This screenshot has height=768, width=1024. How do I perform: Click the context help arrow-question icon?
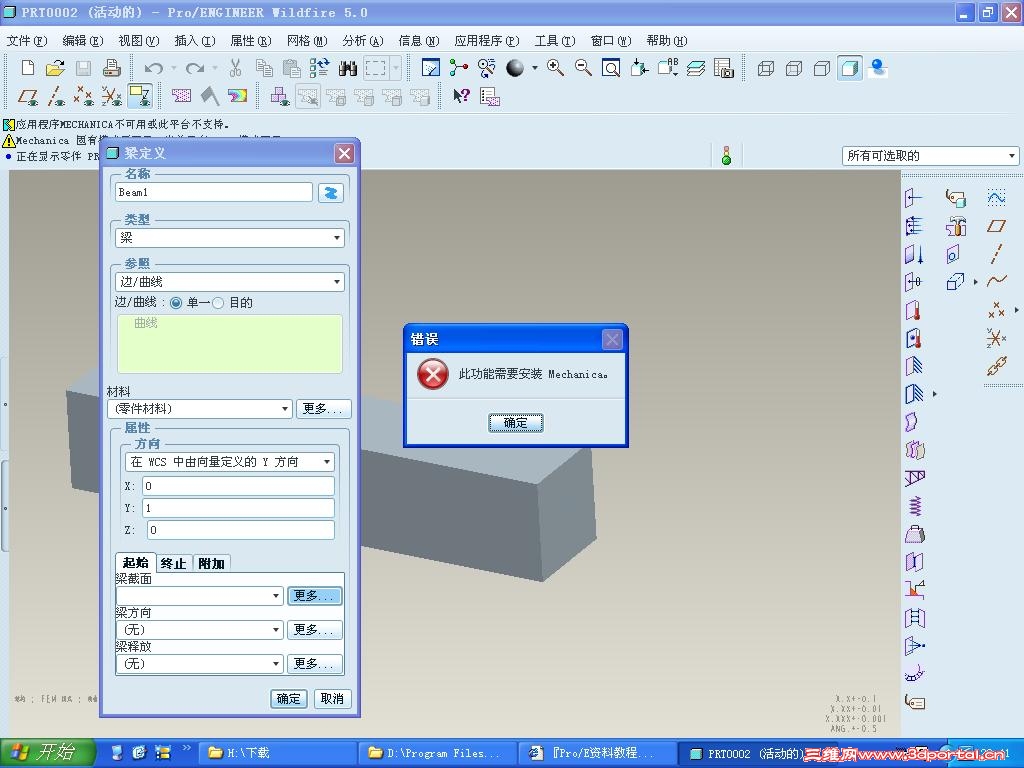click(461, 97)
